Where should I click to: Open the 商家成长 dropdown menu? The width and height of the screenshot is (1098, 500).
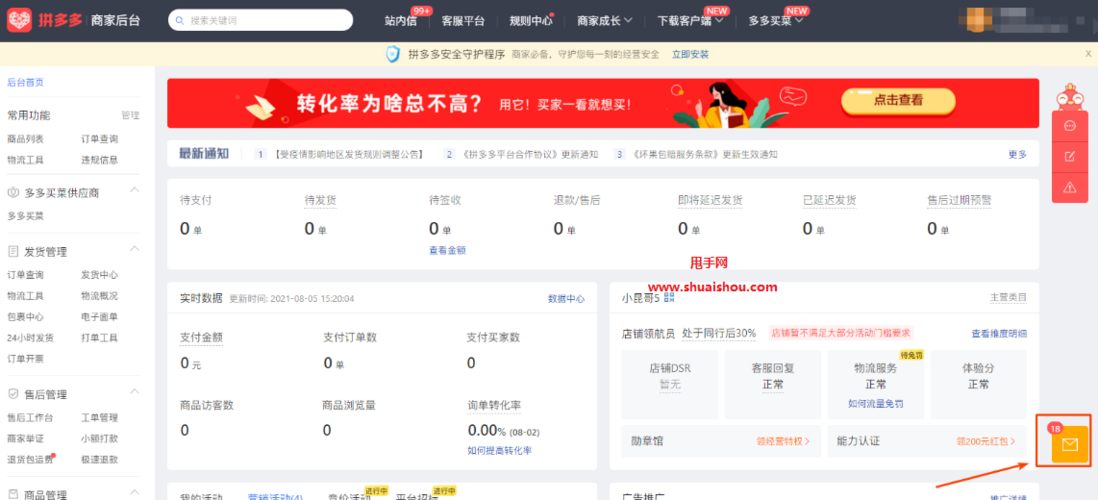point(605,21)
